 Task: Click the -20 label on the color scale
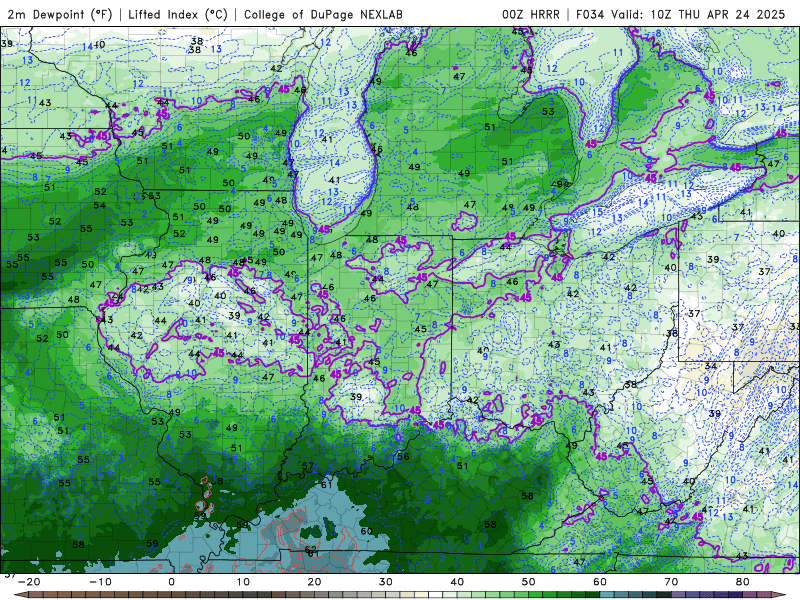[28, 582]
